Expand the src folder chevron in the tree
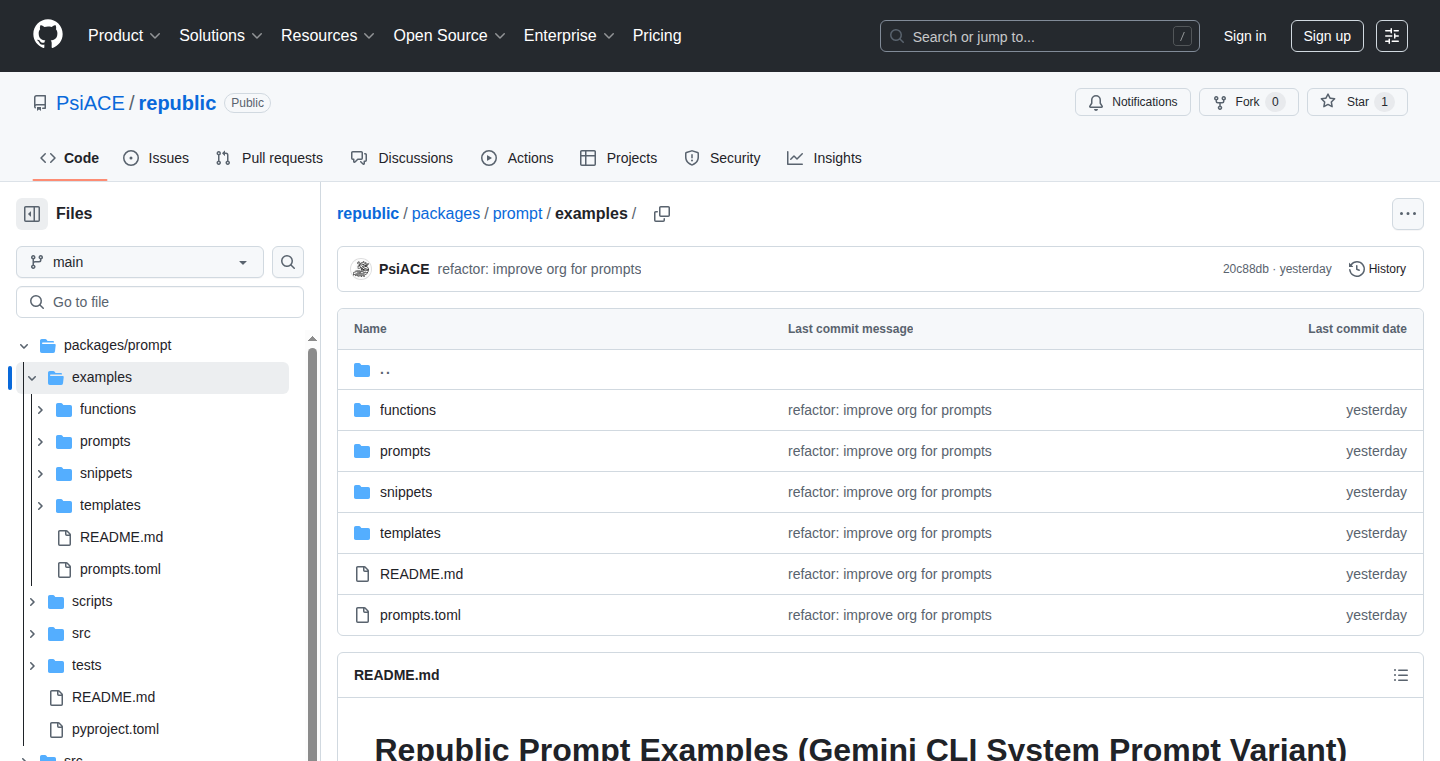 [32, 633]
